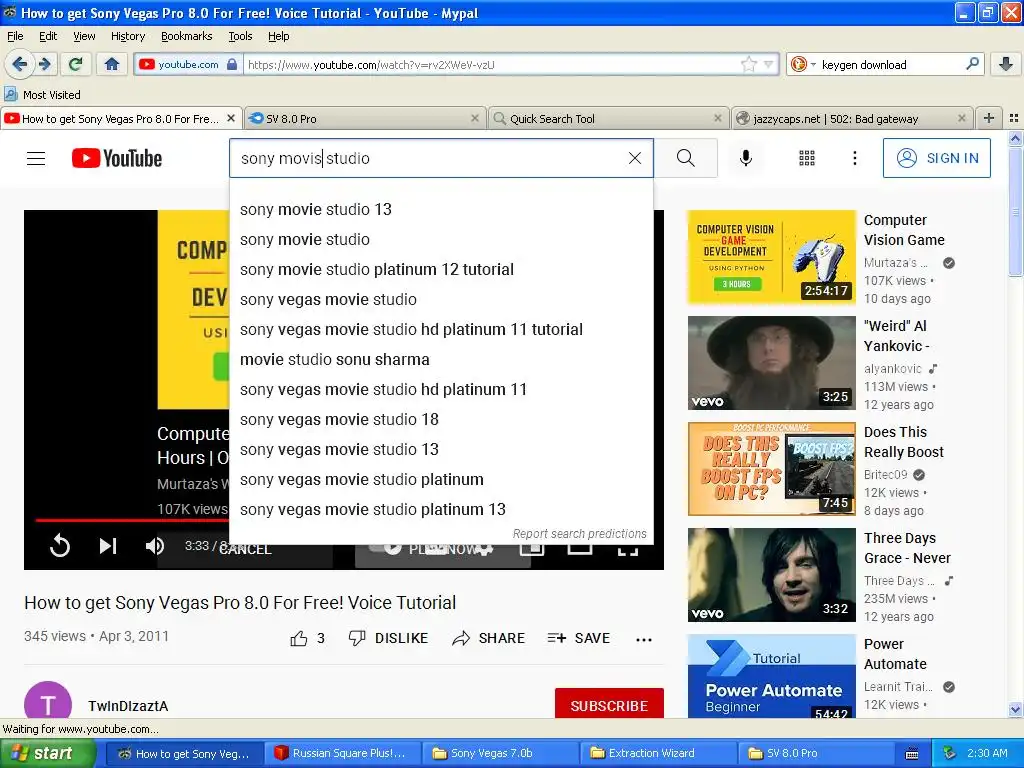Click the site identity padlock icon
1024x768 pixels.
tap(232, 64)
